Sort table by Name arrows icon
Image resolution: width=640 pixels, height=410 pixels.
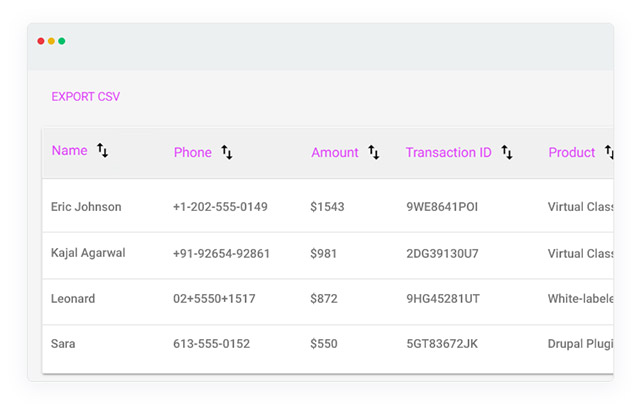(102, 150)
